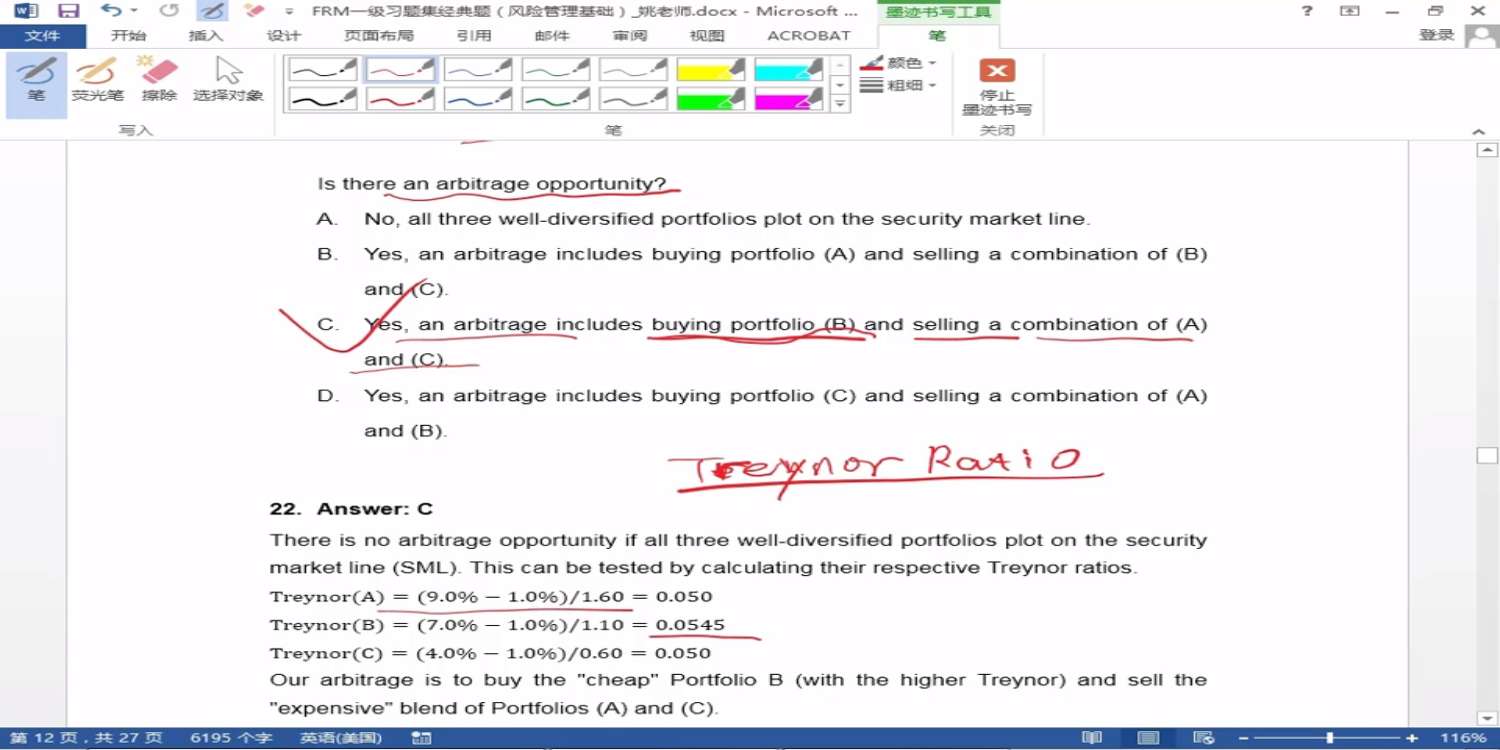
Task: Select the 笔 (Pen) writing tool
Action: pyautogui.click(x=37, y=83)
